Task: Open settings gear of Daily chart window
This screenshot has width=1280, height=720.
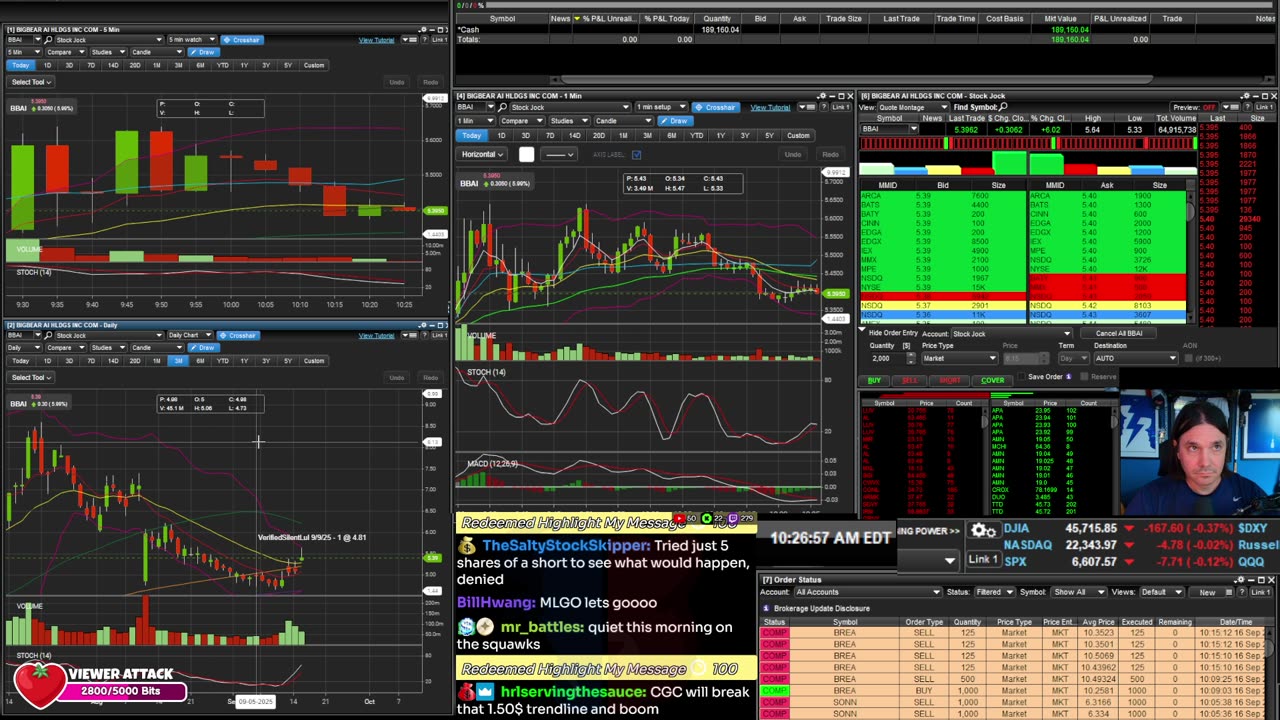Action: click(423, 325)
